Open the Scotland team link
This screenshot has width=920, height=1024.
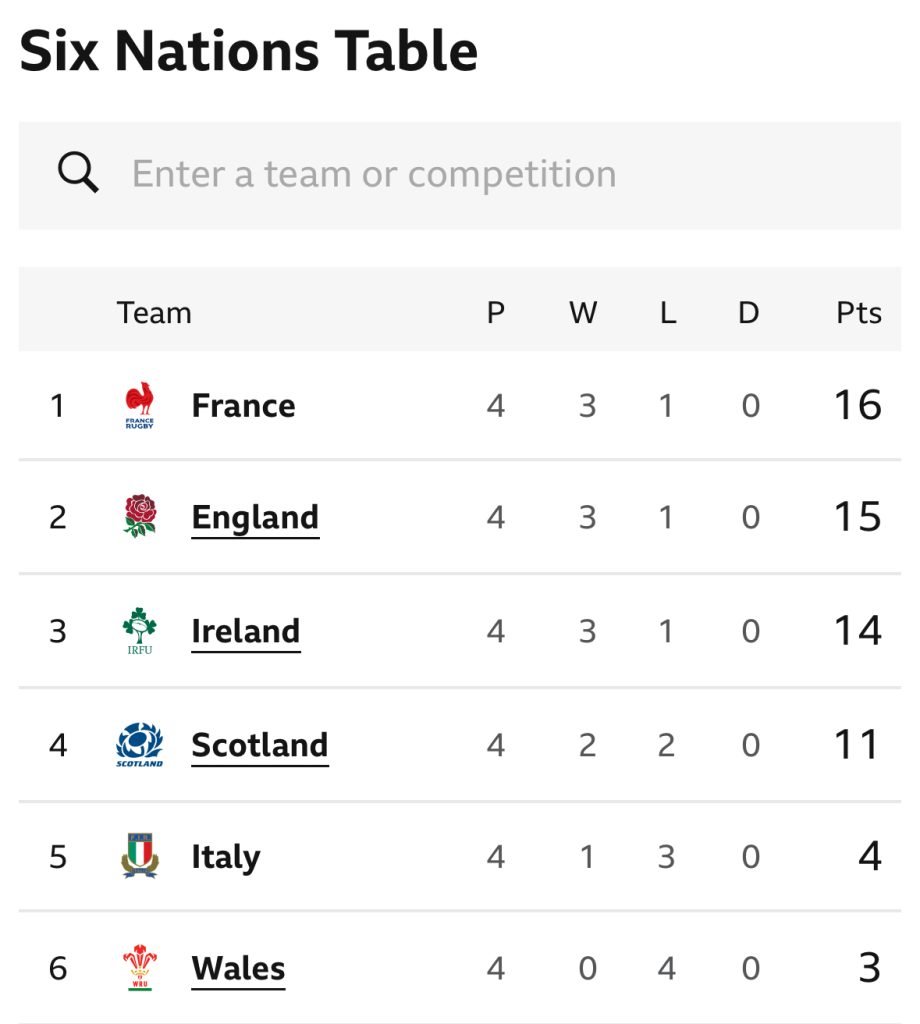tap(259, 746)
